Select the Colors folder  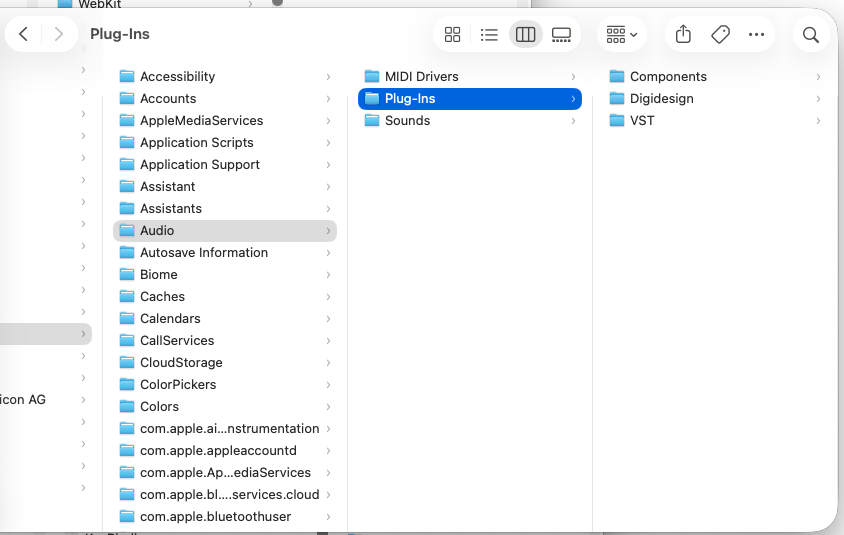pyautogui.click(x=224, y=407)
